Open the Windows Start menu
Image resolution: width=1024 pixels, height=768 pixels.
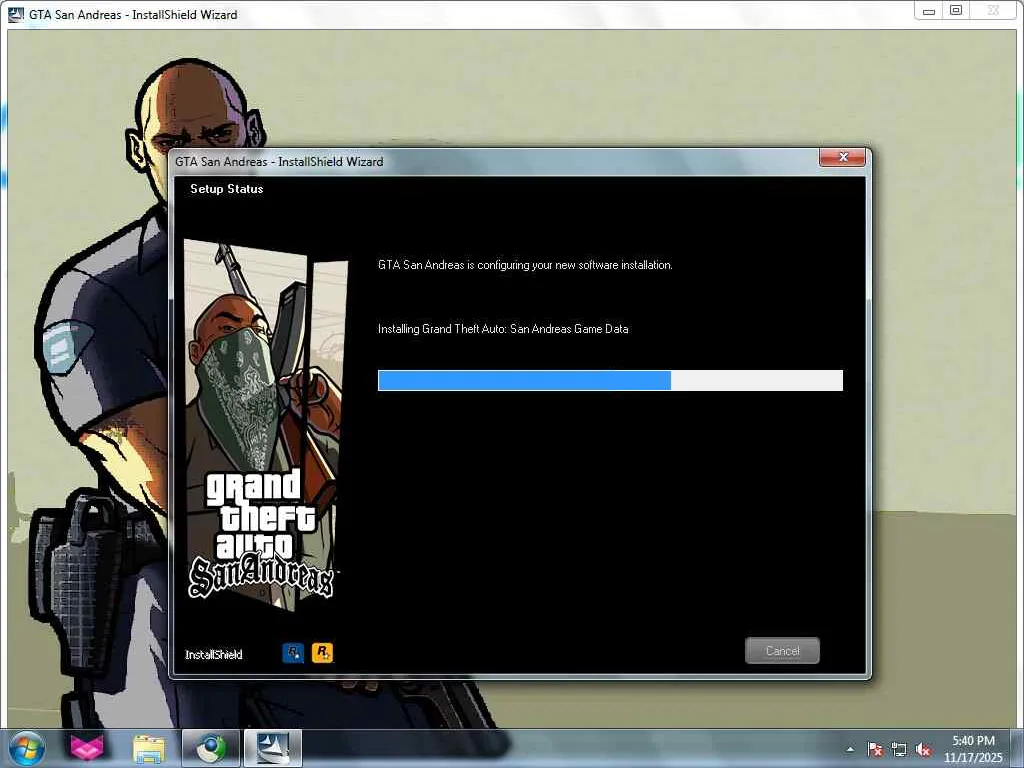(x=27, y=748)
